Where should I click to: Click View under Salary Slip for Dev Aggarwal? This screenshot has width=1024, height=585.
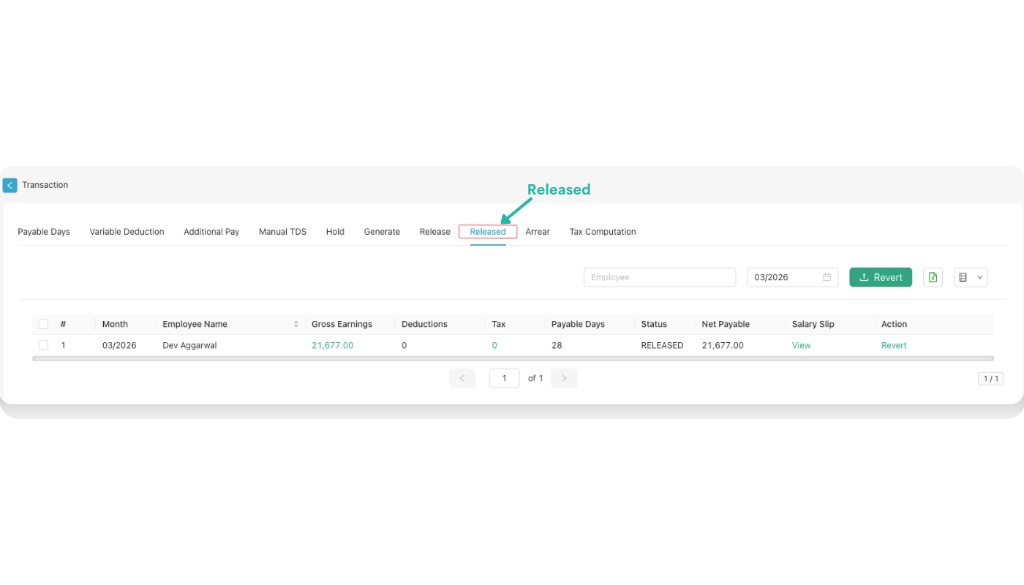(x=800, y=345)
